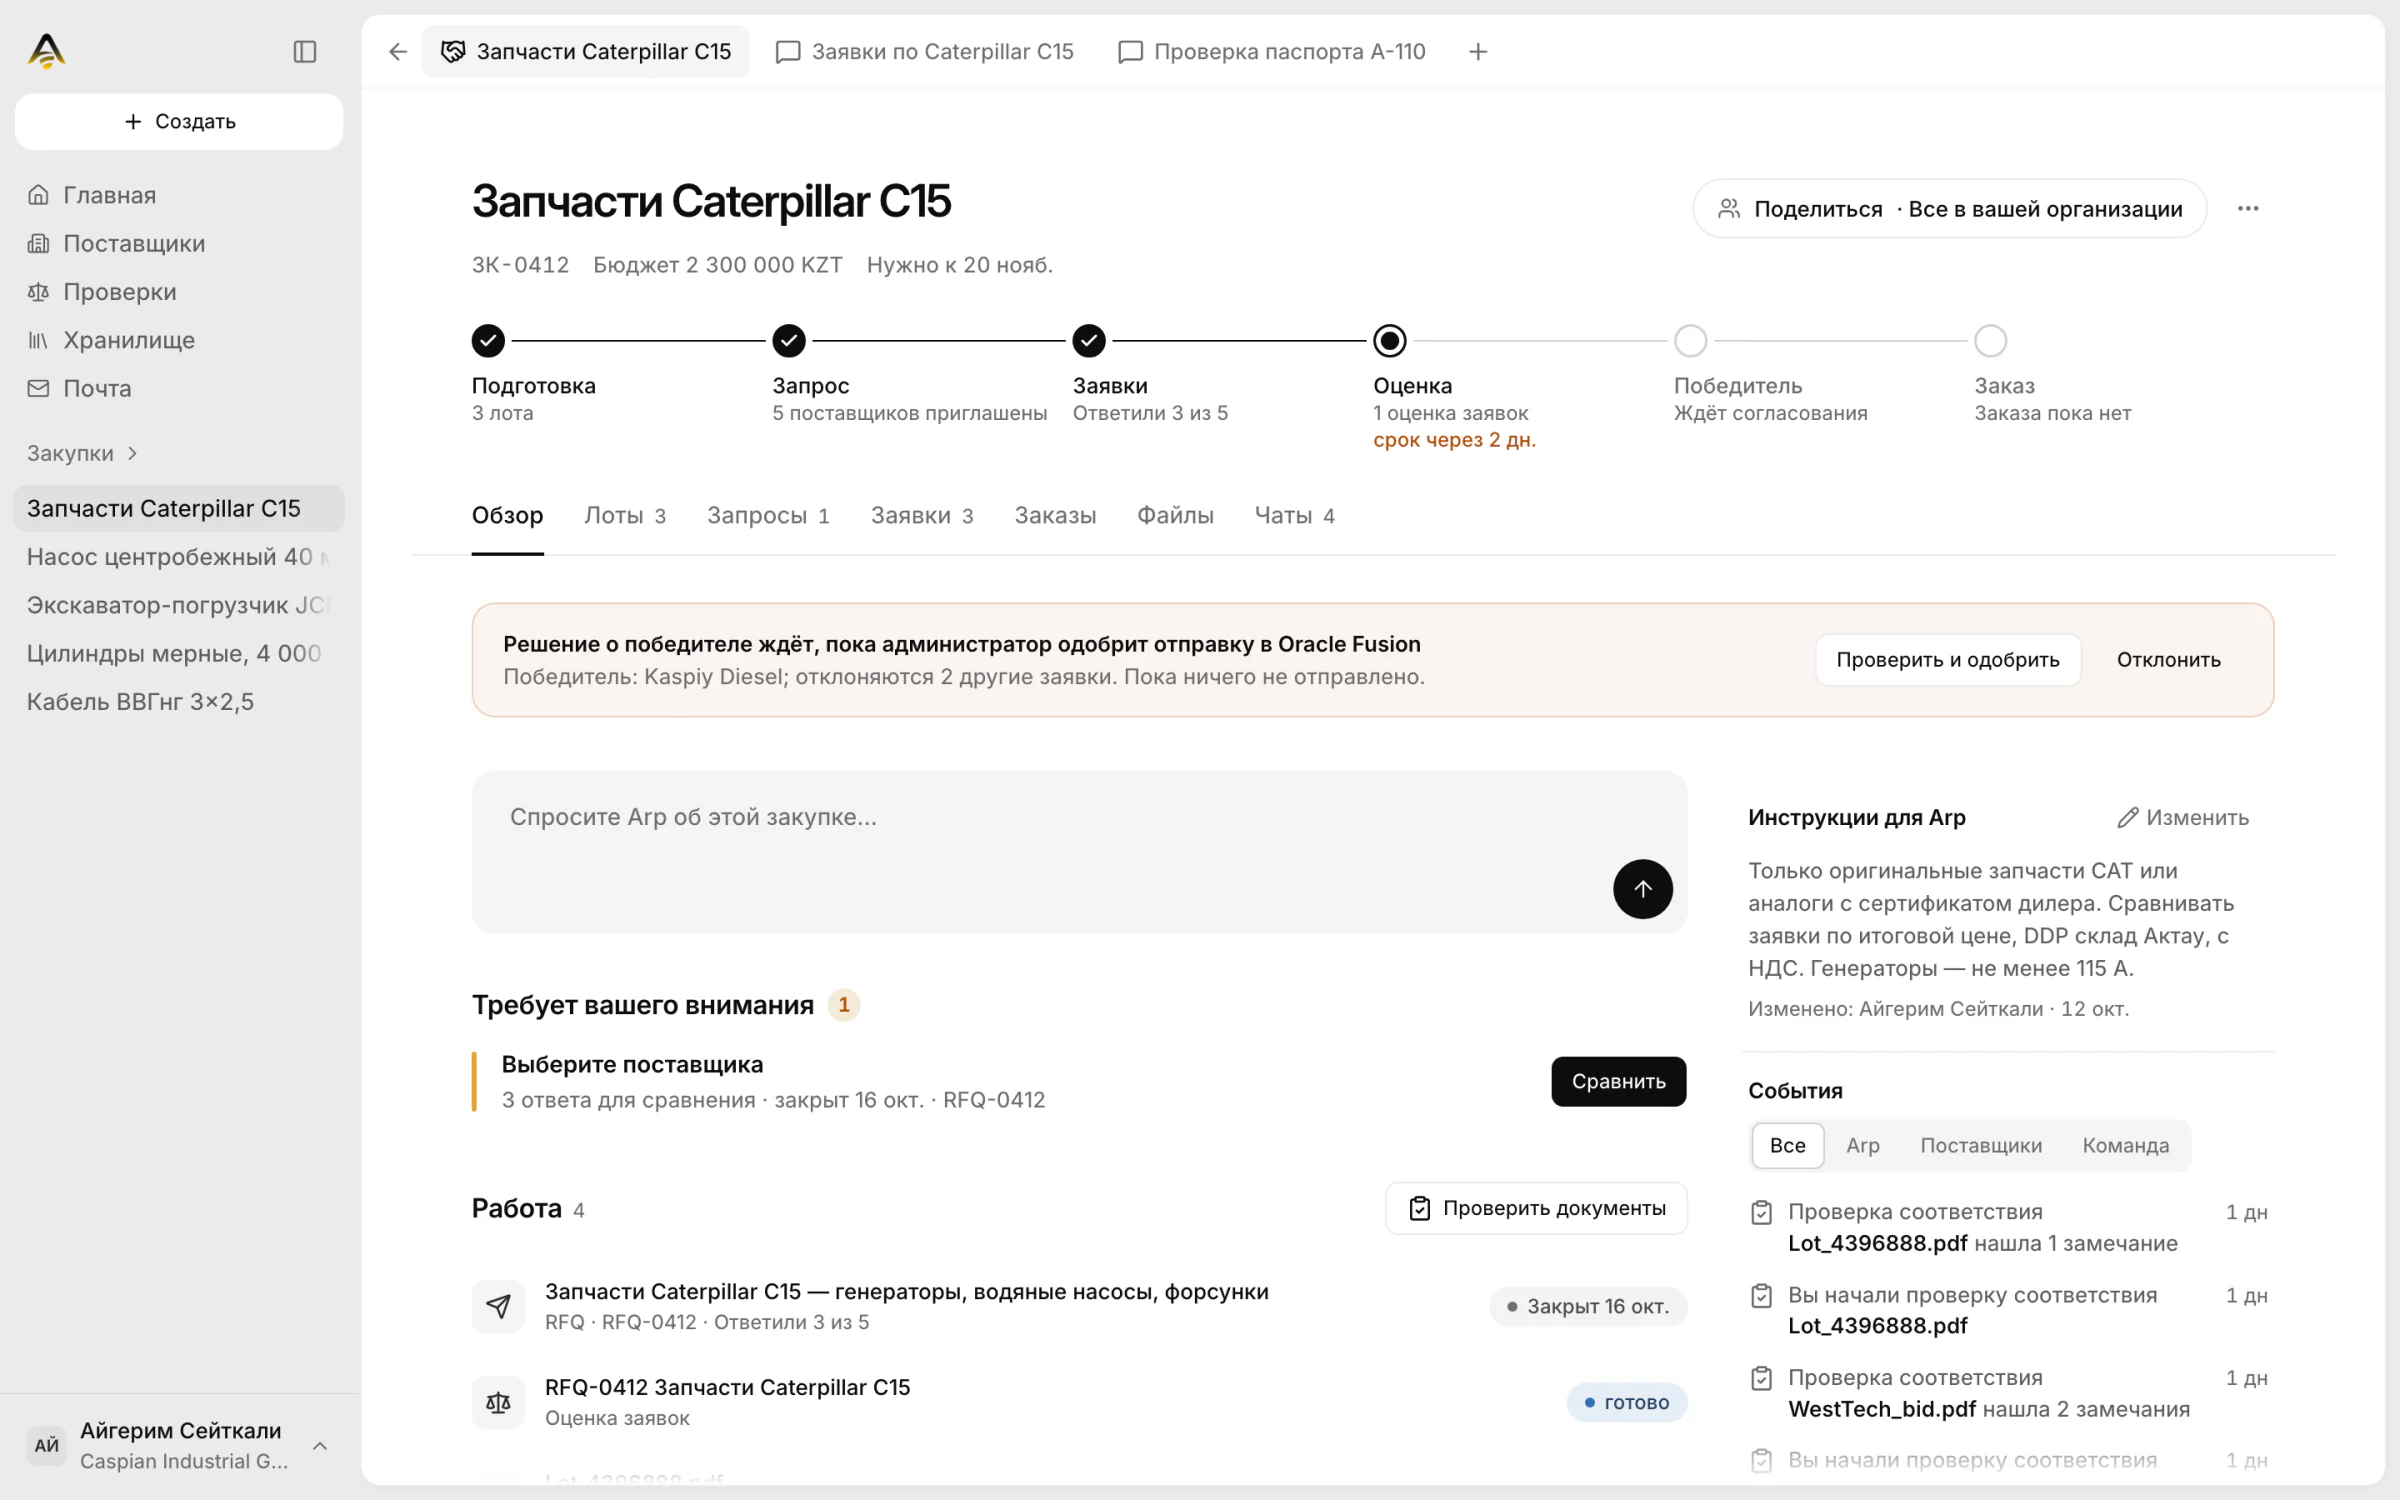Open the three-dot more options menu
This screenshot has height=1500, width=2400.
click(x=2248, y=208)
